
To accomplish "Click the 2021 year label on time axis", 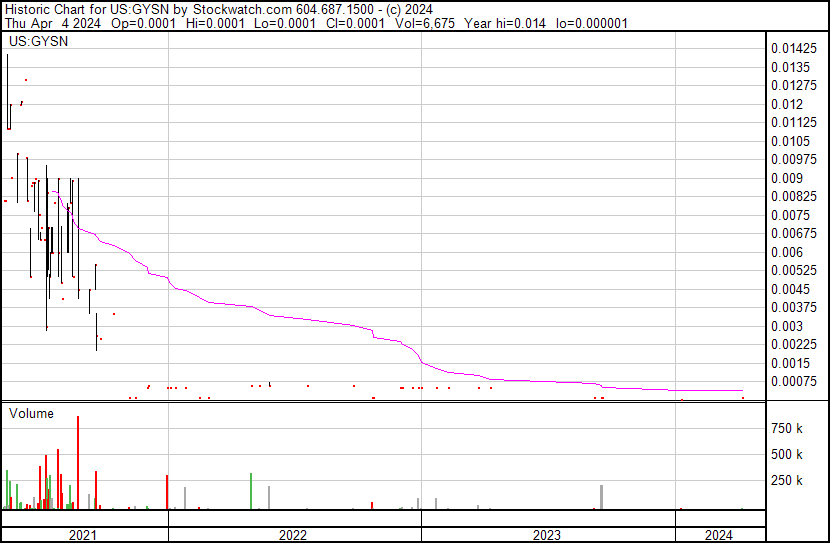I will 83,535.
